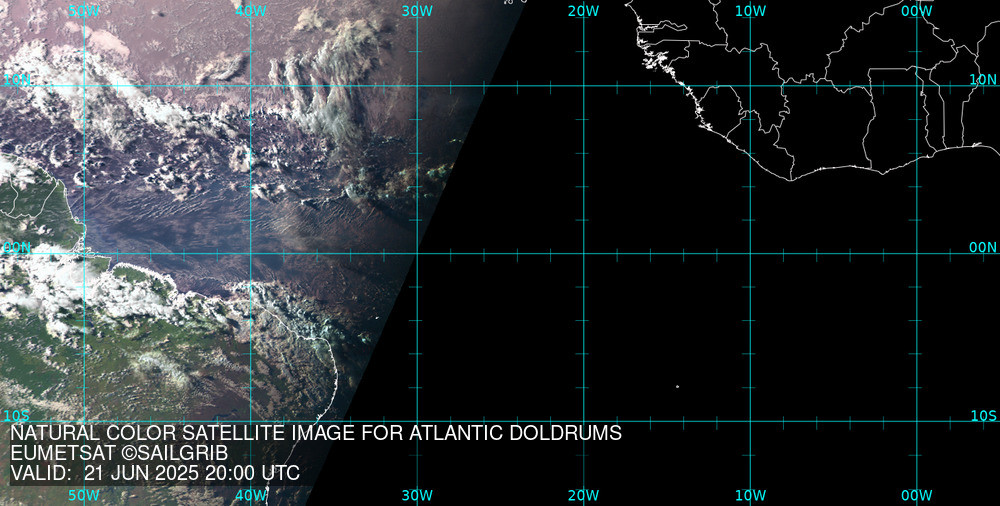
Task: Click the "EUMETSAT ©SAILGRIB" credit text
Action: coord(119,454)
